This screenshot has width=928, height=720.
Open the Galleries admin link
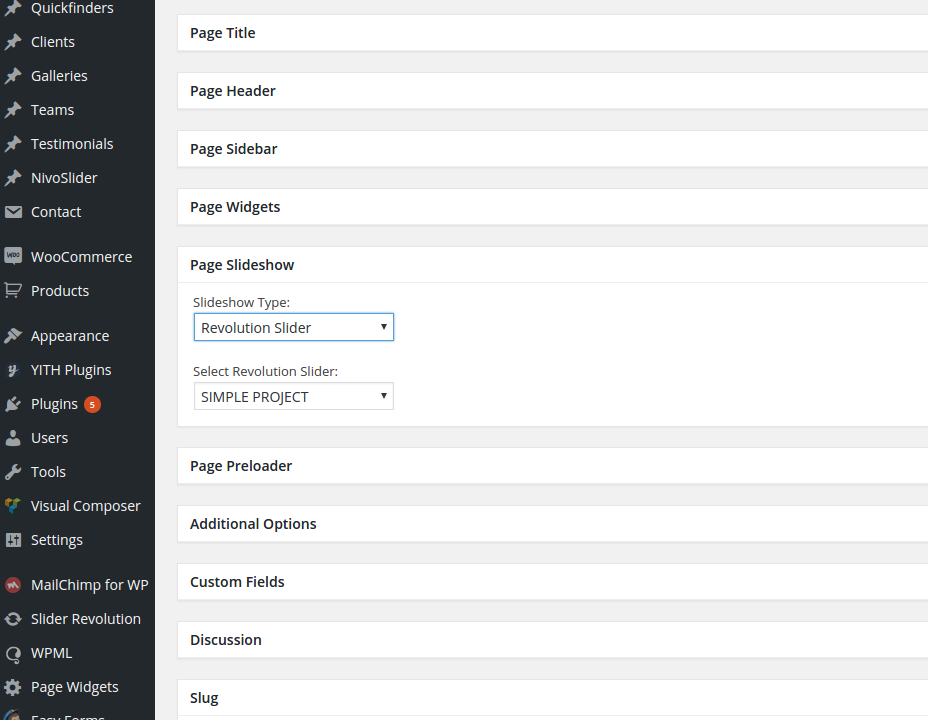(59, 76)
